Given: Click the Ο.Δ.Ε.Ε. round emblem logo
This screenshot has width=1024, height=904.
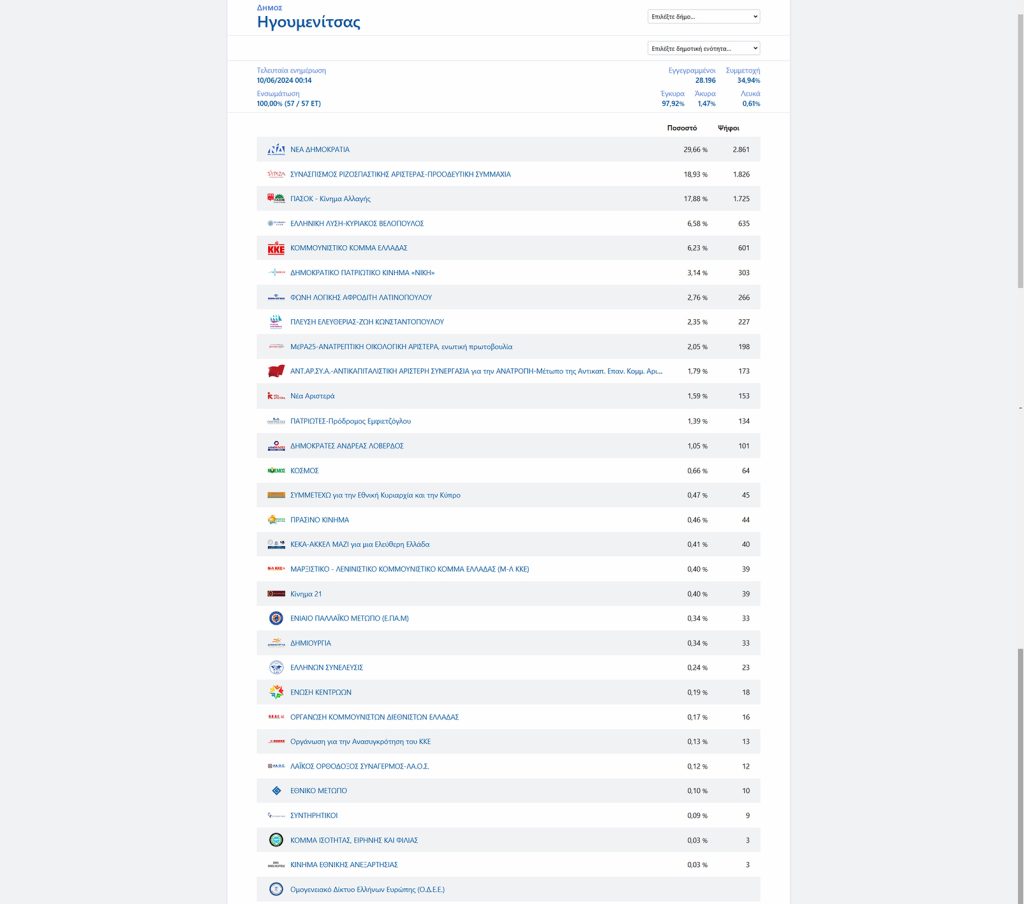Looking at the screenshot, I should [x=276, y=890].
